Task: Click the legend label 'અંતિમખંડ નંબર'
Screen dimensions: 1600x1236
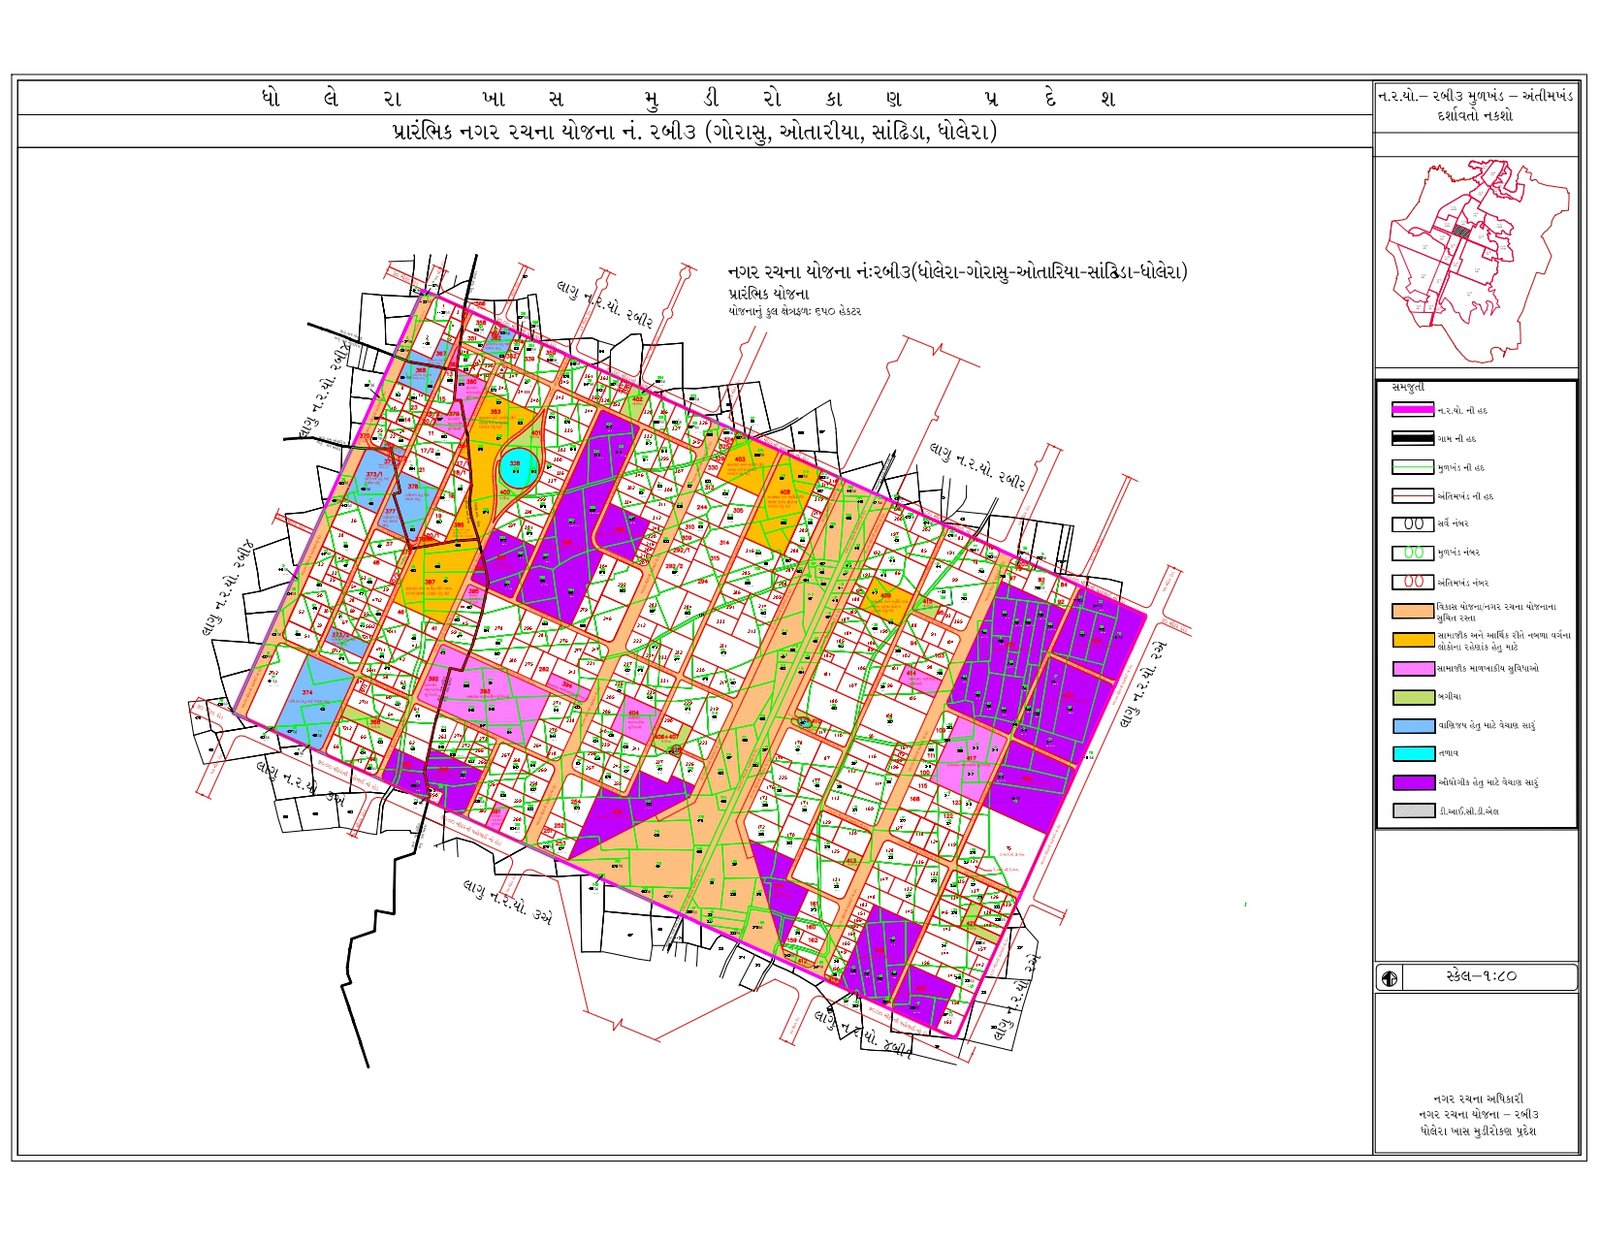Action: point(1462,582)
